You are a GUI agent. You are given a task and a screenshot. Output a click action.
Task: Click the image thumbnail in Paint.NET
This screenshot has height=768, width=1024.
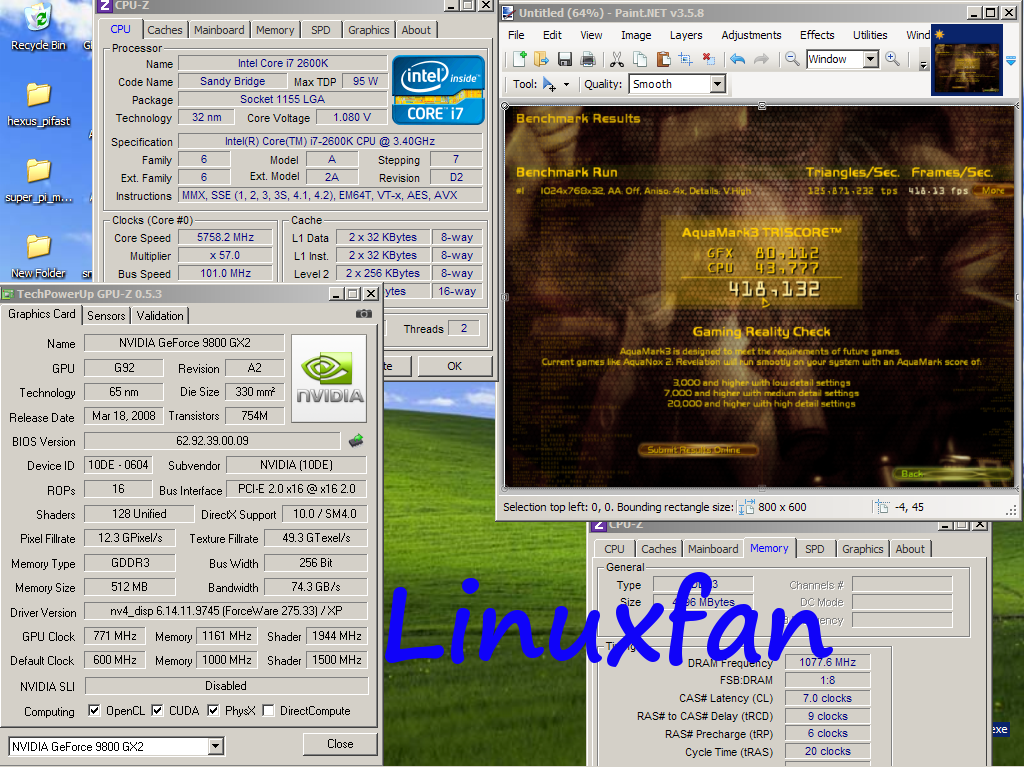967,60
